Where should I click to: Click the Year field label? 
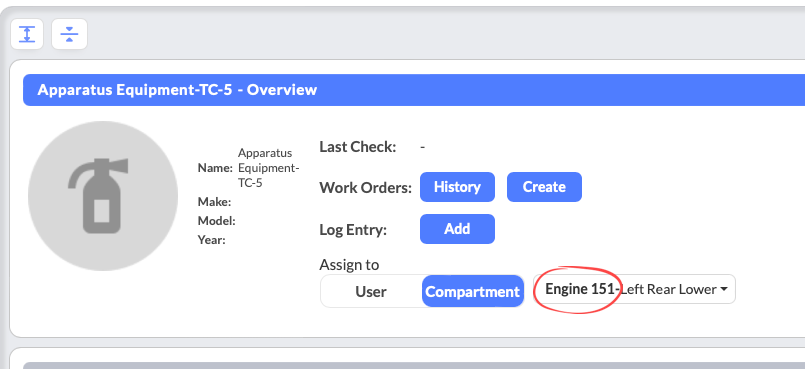click(212, 240)
